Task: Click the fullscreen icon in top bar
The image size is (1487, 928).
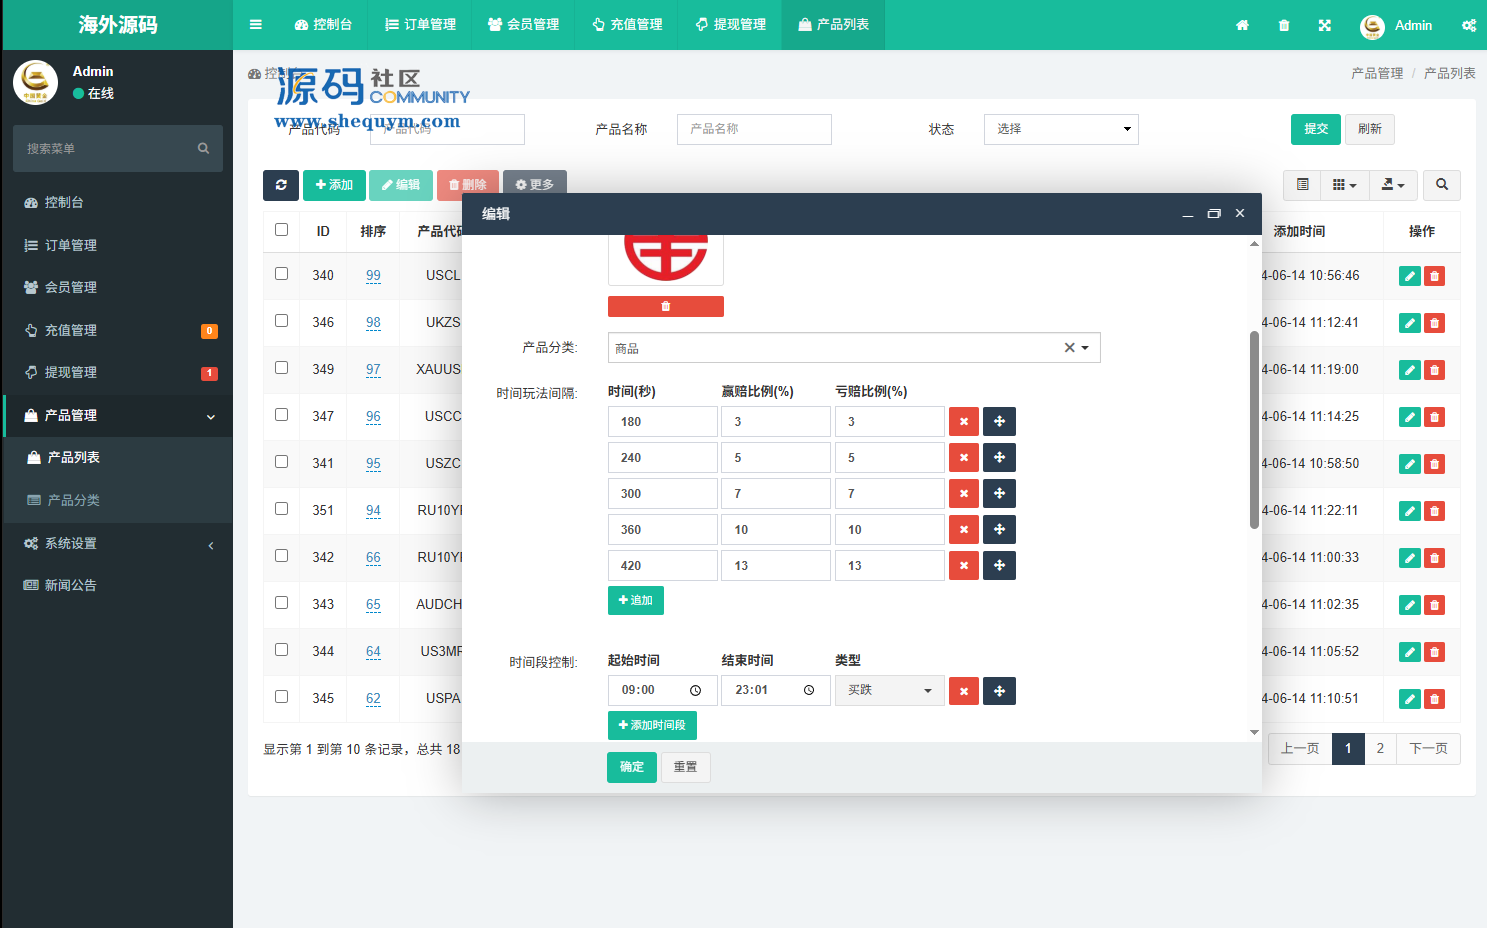Action: pos(1324,25)
